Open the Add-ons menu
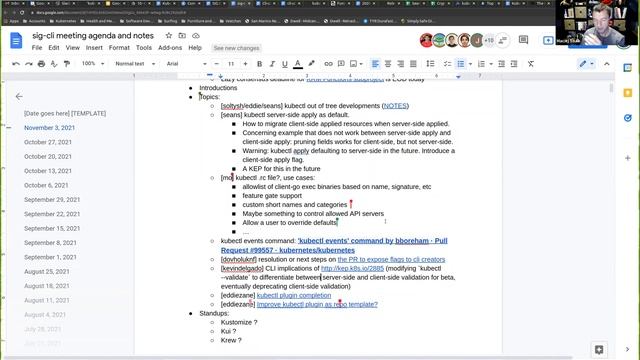640x360 pixels. [170, 48]
